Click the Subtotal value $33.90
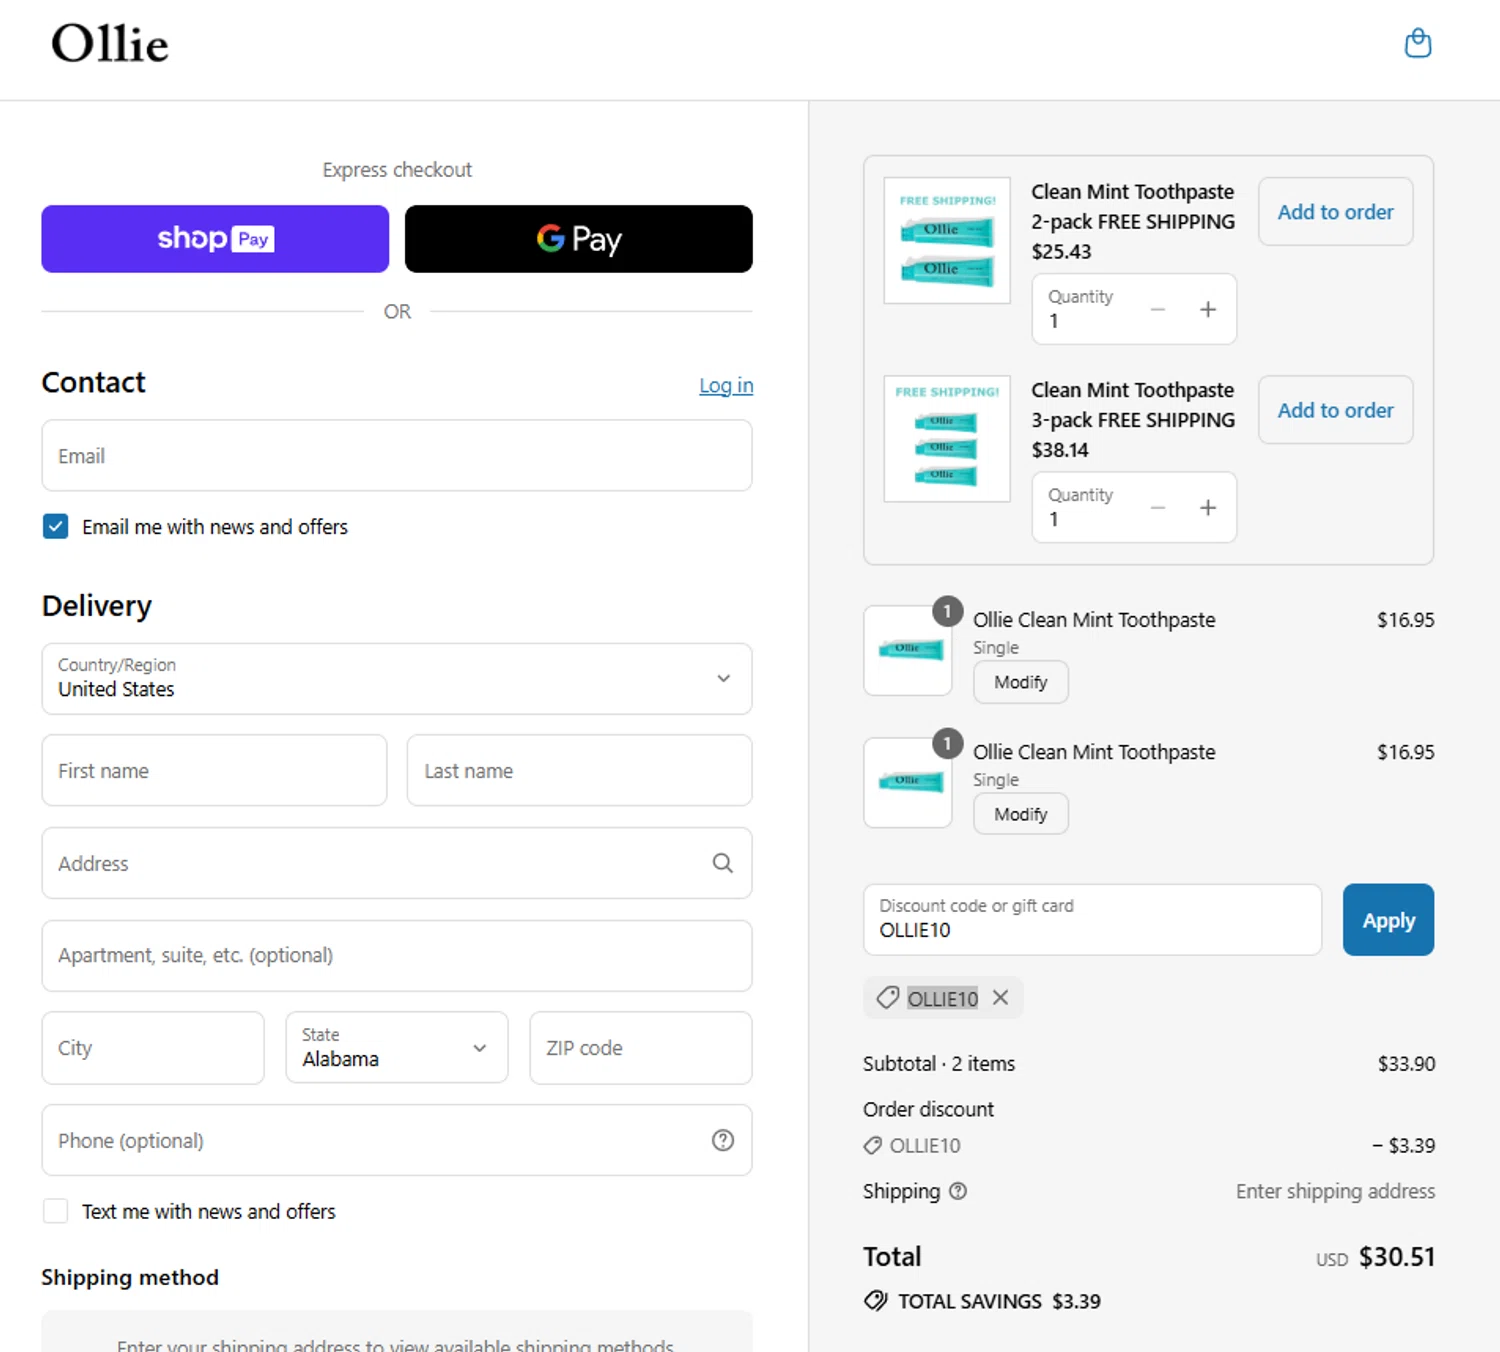 point(1406,1064)
